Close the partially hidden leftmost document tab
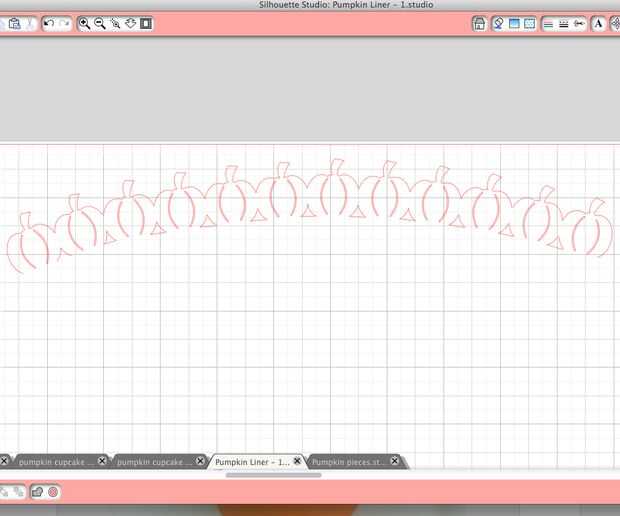Viewport: 620px width, 516px height. click(4, 461)
